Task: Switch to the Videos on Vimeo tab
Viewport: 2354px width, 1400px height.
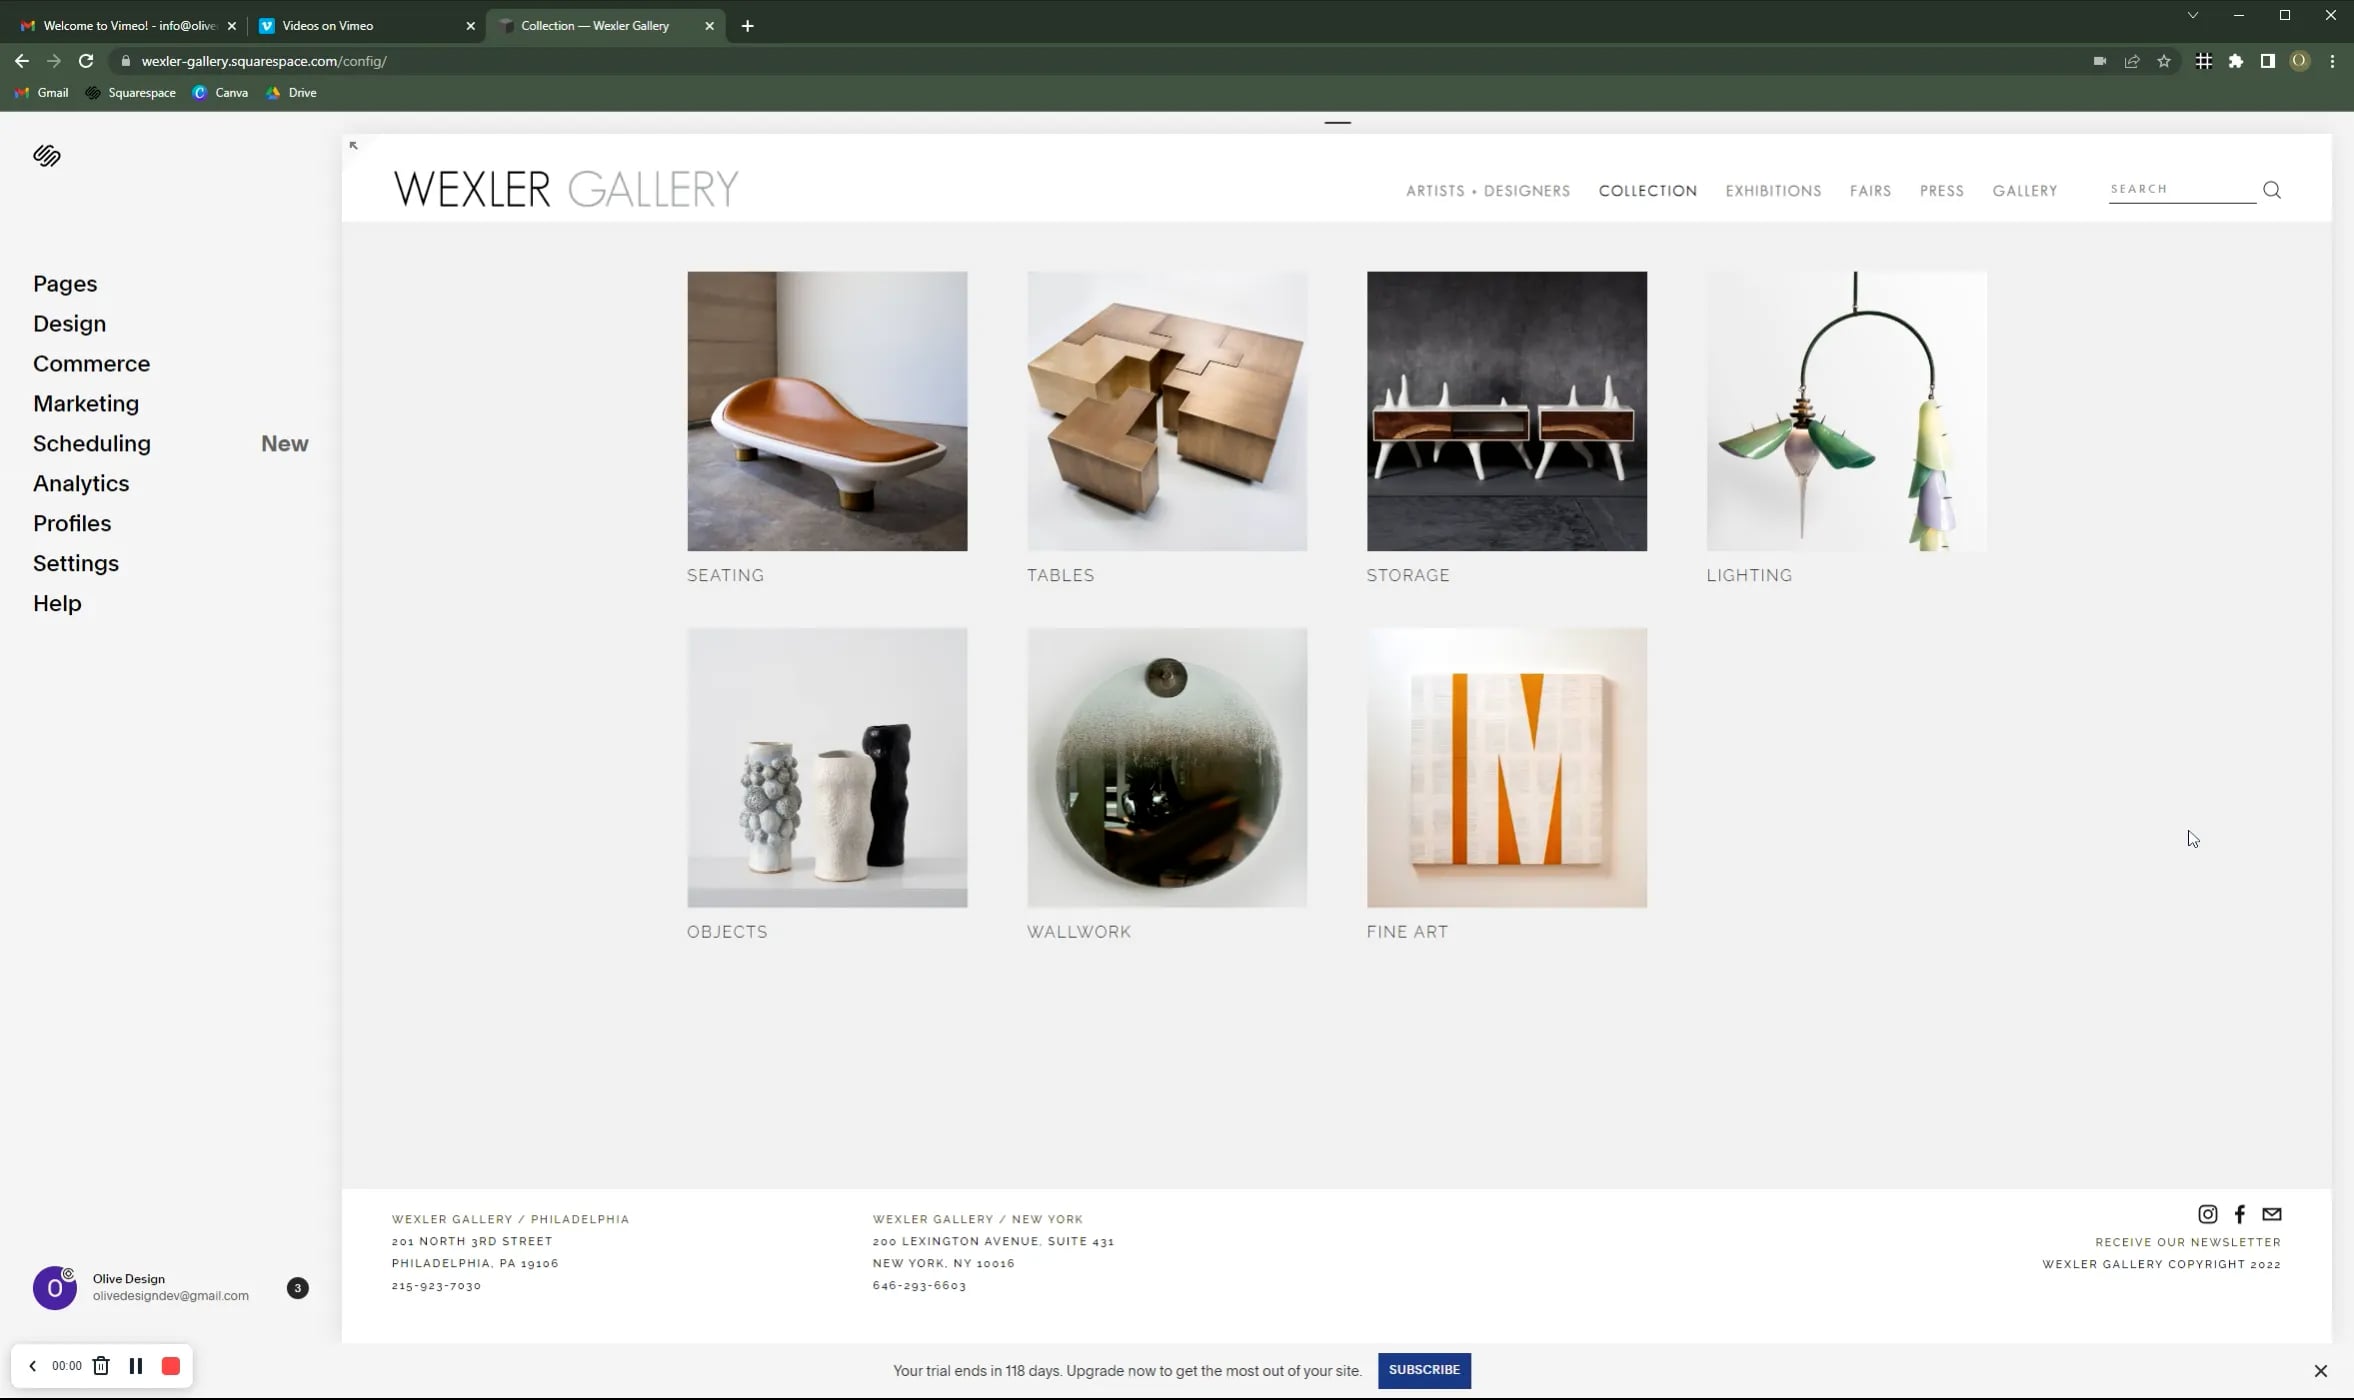Action: [330, 25]
